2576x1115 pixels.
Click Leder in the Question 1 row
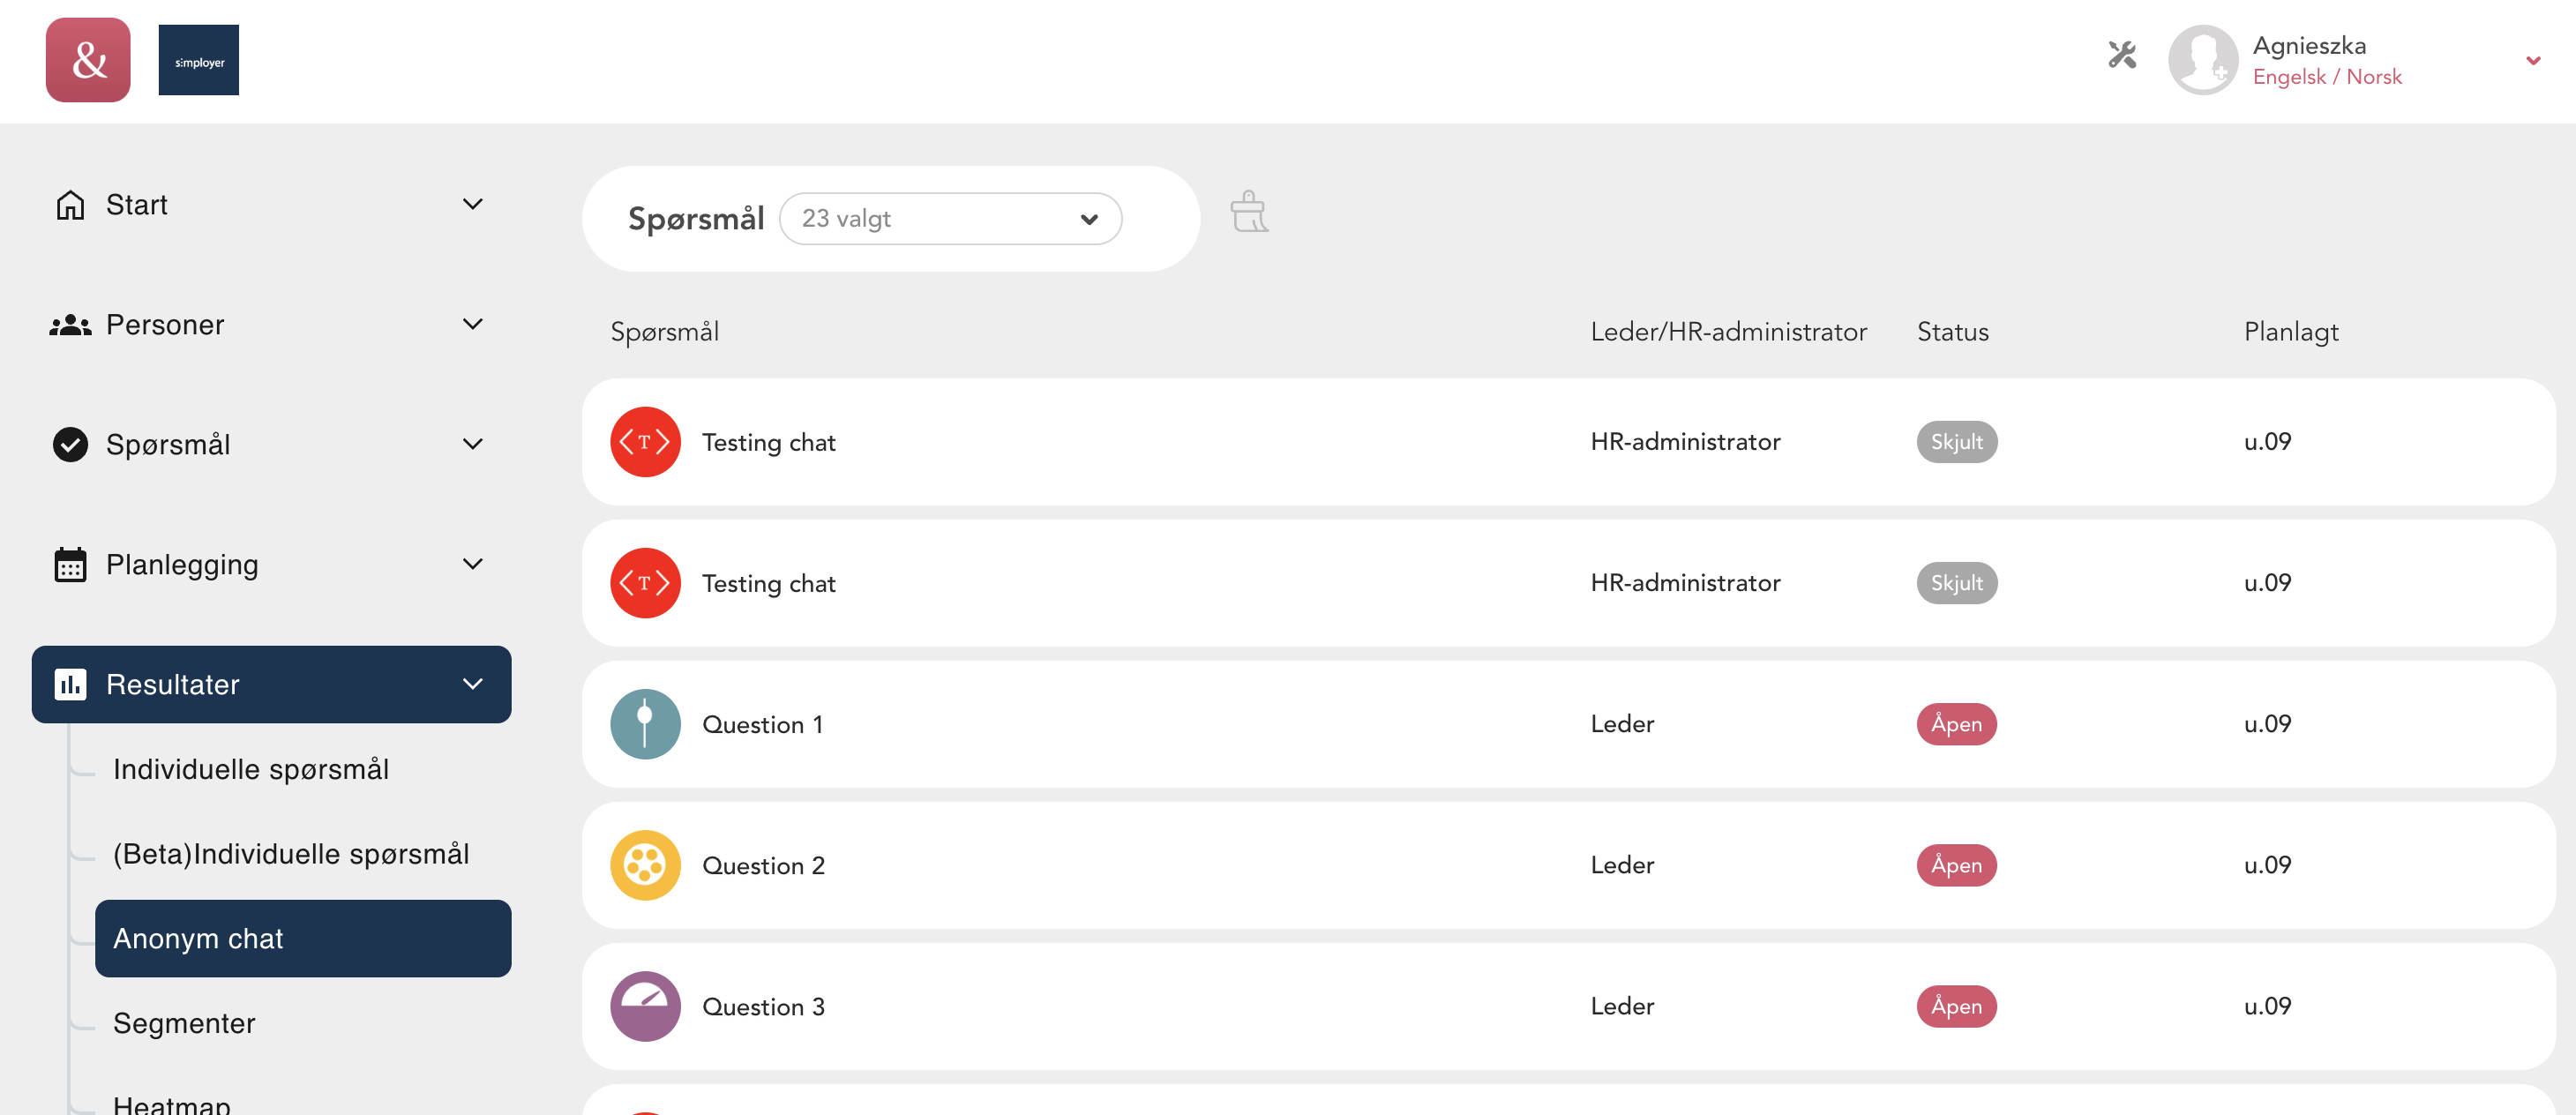point(1622,724)
